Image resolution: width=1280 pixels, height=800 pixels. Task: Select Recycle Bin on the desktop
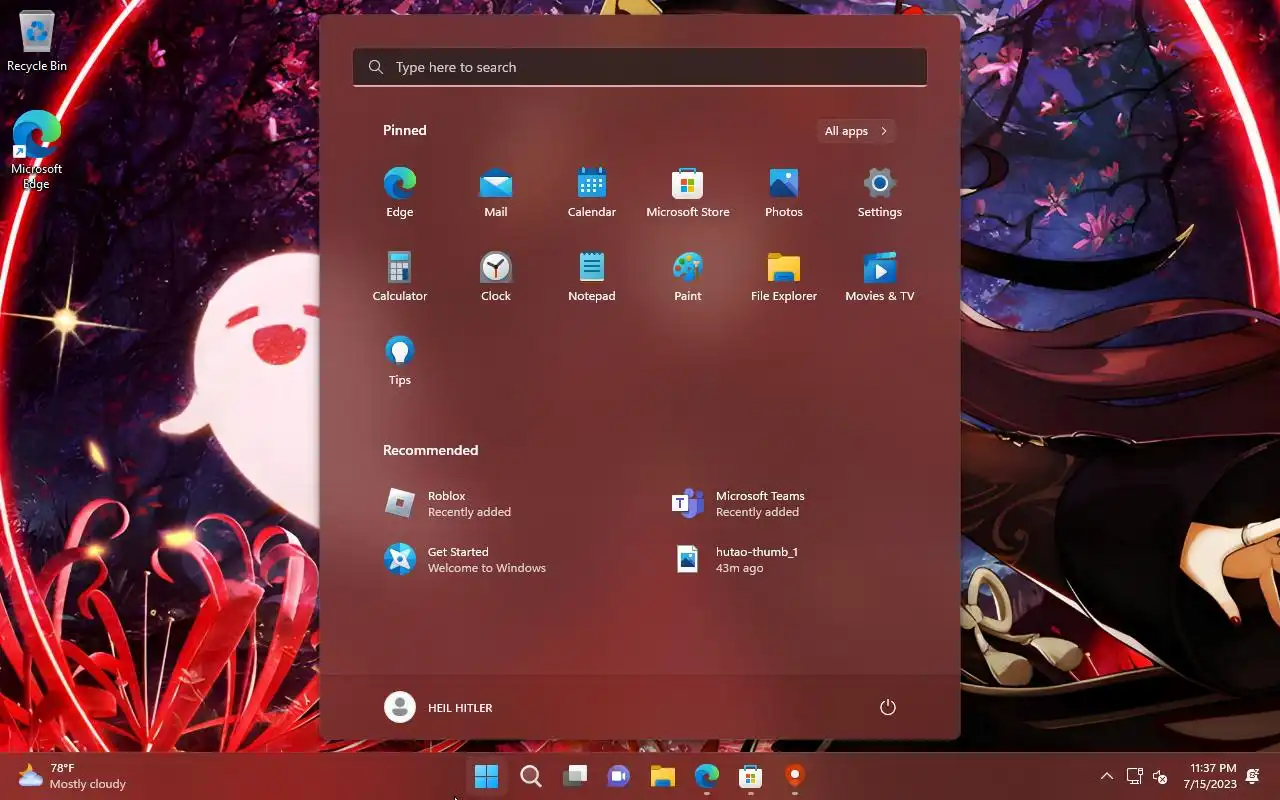[37, 42]
